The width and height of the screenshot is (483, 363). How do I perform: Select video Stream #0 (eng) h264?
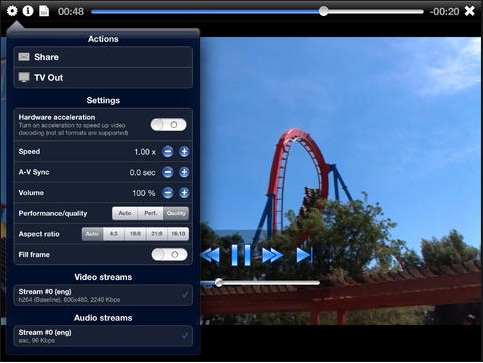pos(103,295)
